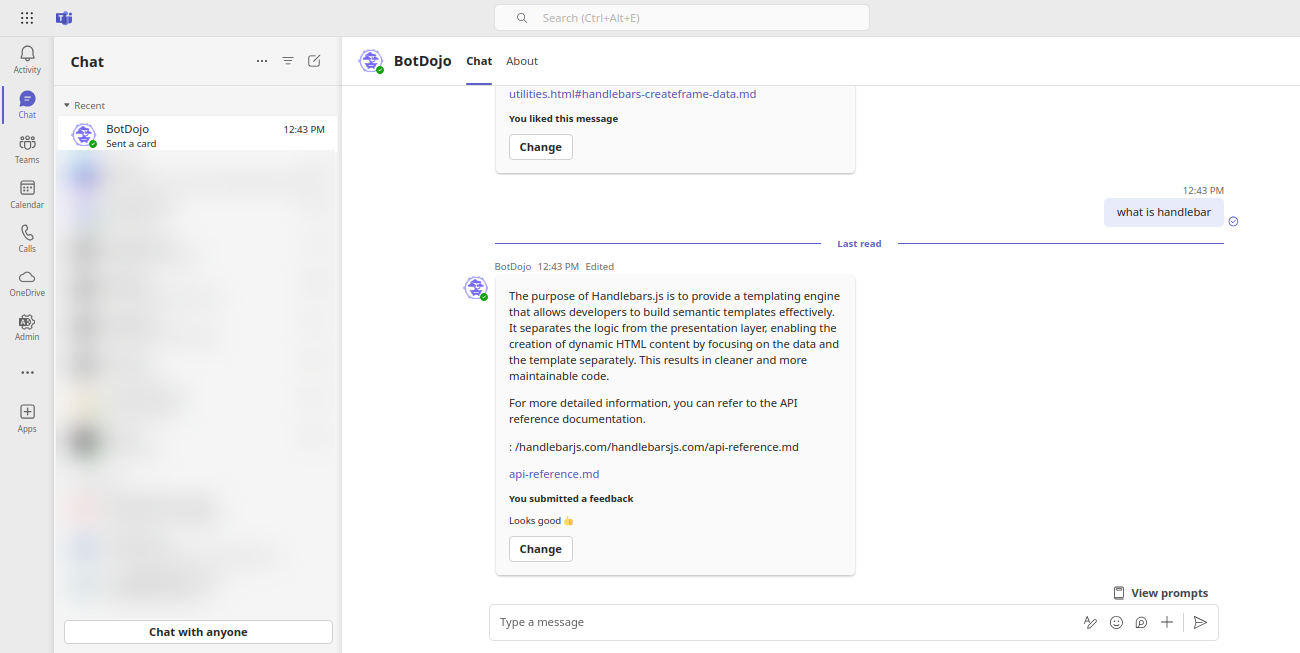This screenshot has width=1300, height=653.
Task: Open the app launcher grid icon
Action: (27, 18)
